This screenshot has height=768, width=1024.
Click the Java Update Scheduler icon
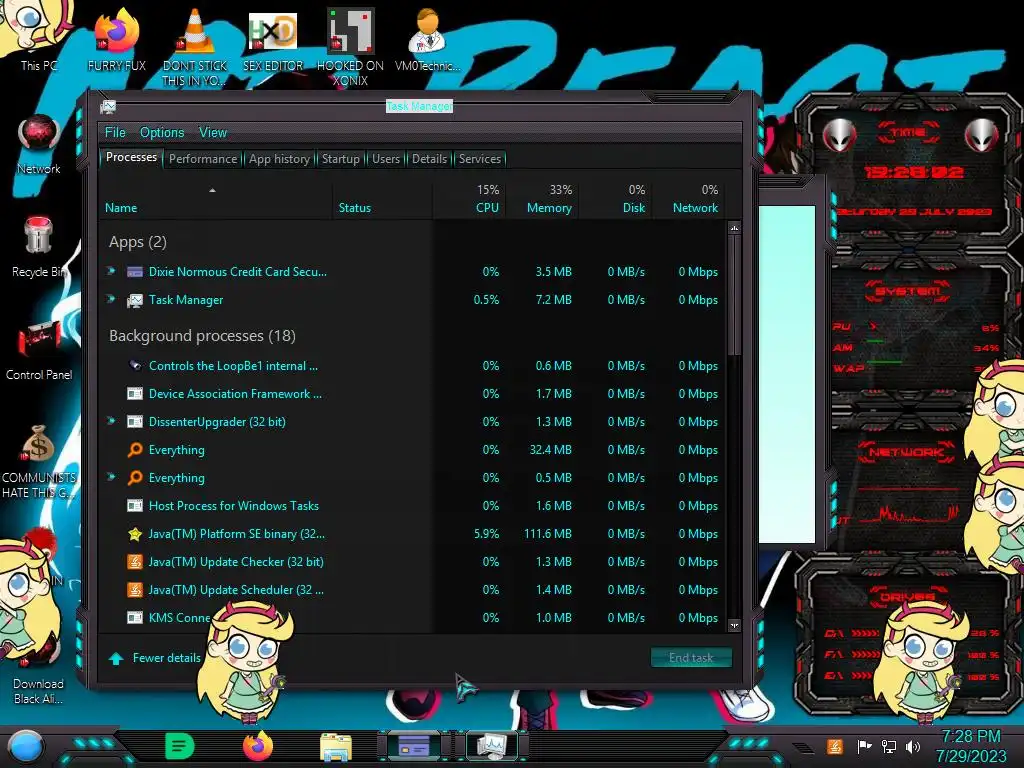coord(135,590)
